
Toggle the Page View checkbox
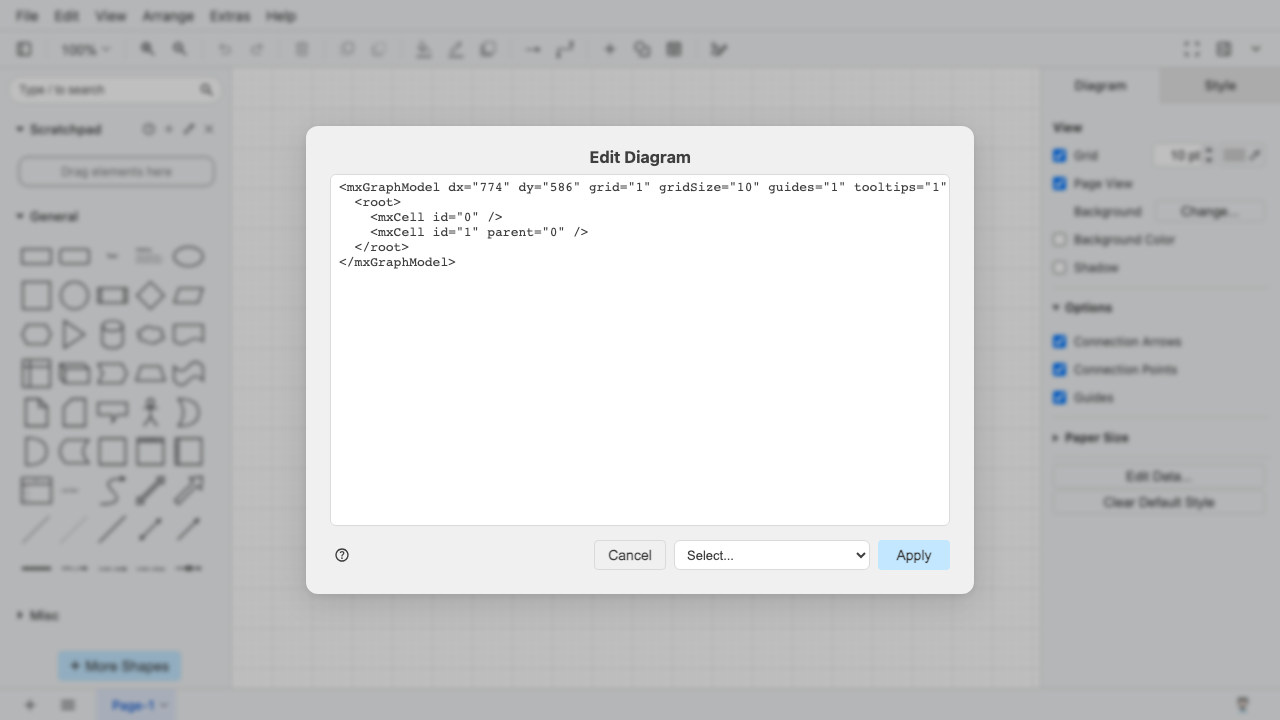tap(1060, 184)
